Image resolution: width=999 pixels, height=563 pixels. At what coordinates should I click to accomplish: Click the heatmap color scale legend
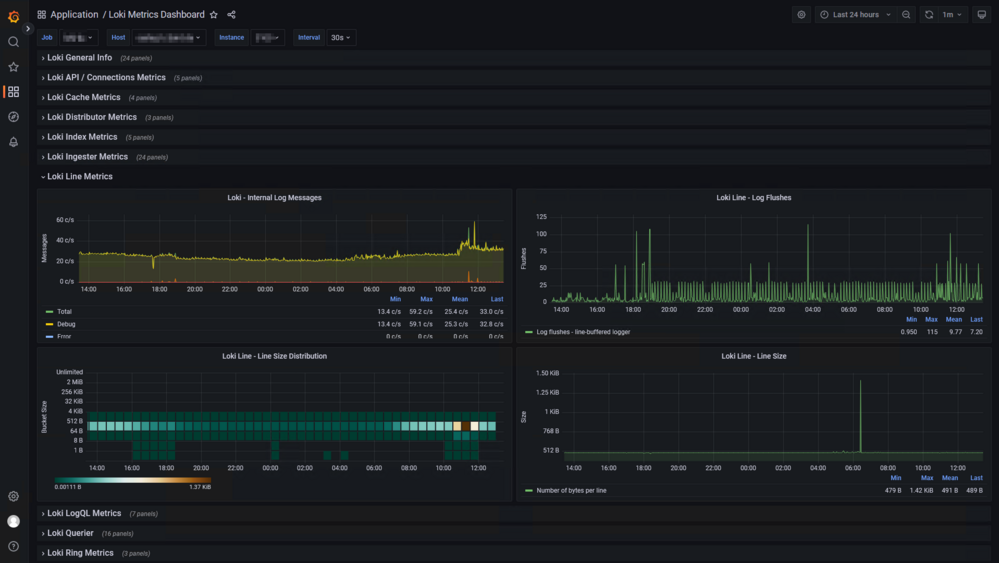click(x=133, y=480)
